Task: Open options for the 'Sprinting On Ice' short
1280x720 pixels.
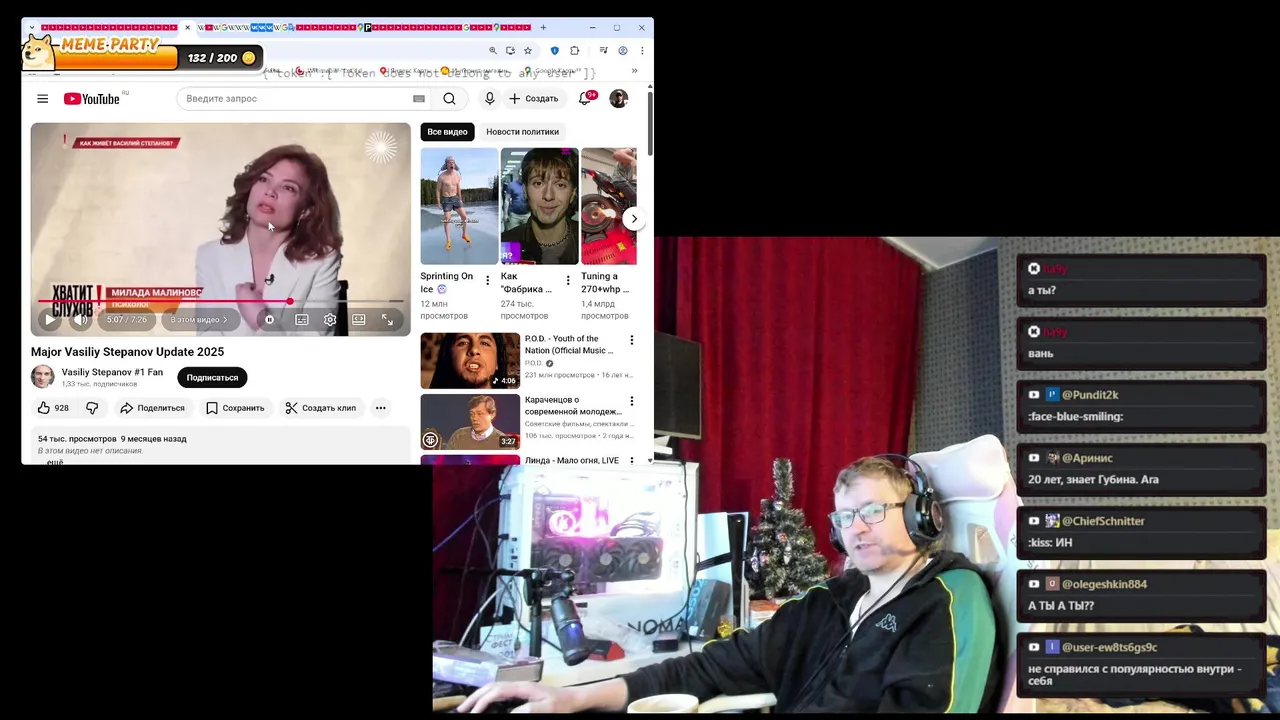Action: [487, 281]
